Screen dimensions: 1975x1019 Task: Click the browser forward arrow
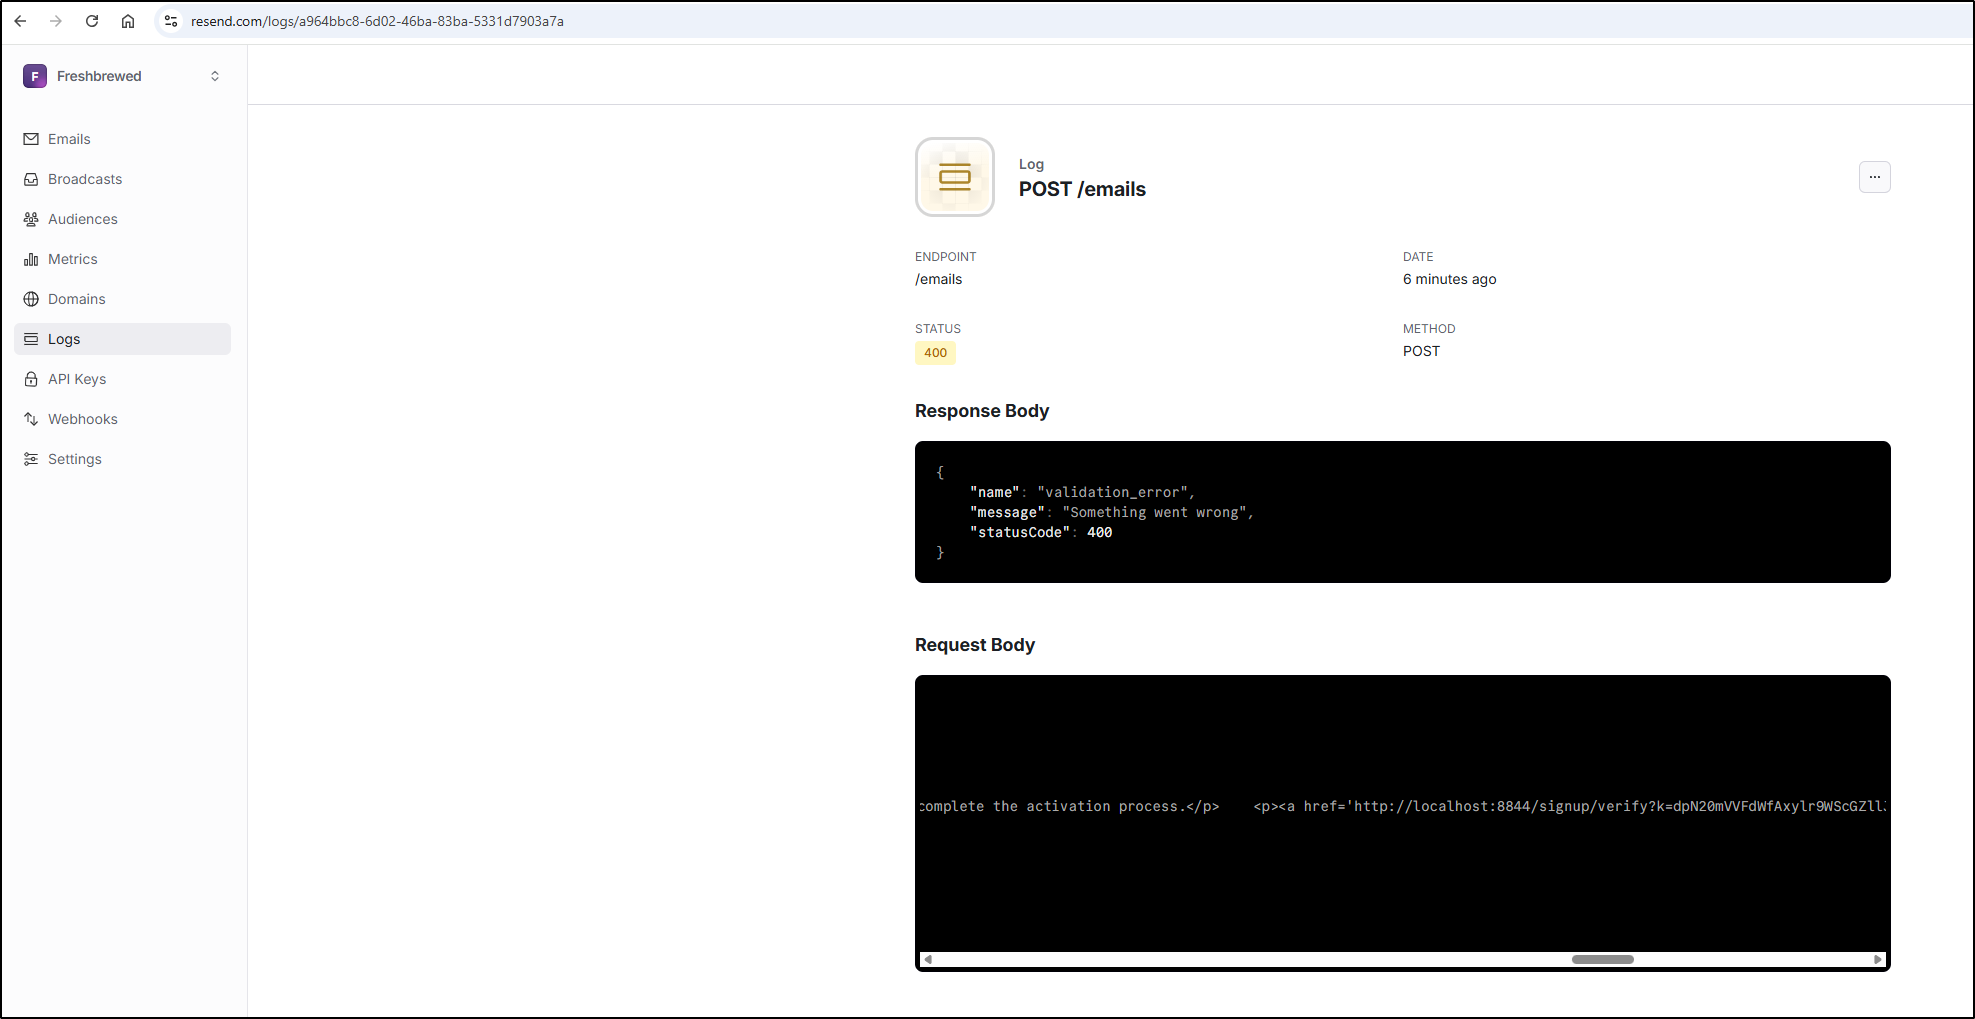click(56, 21)
